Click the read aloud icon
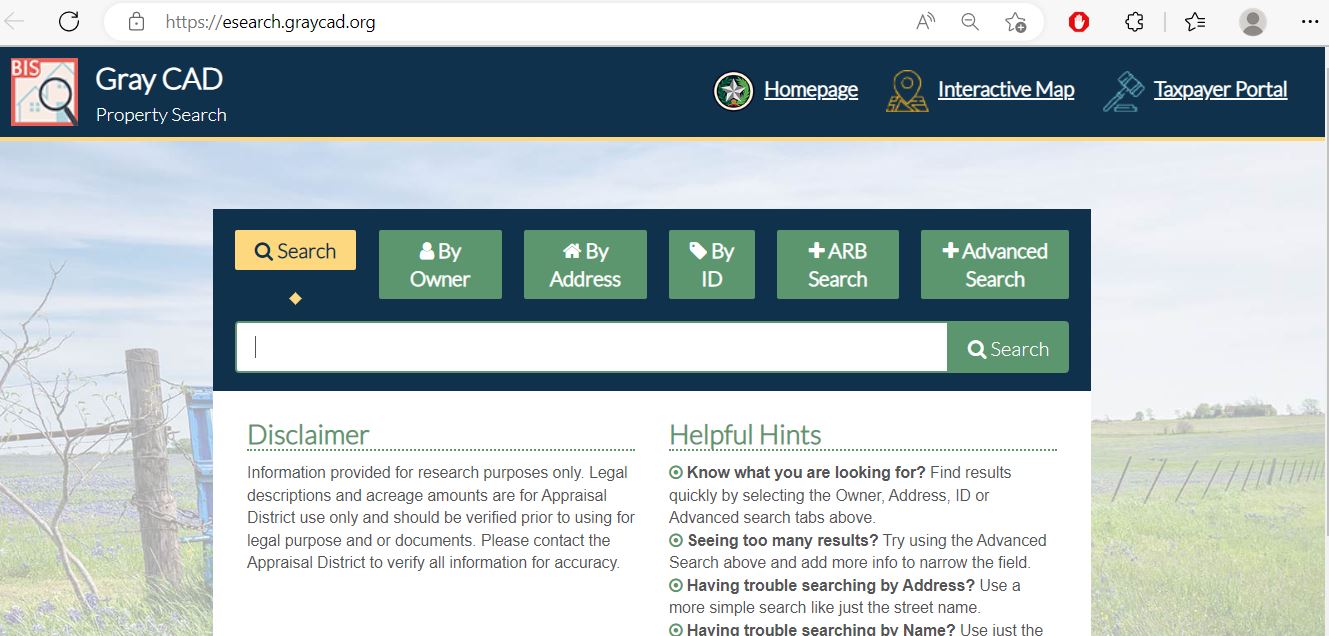This screenshot has height=636, width=1329. pyautogui.click(x=925, y=21)
